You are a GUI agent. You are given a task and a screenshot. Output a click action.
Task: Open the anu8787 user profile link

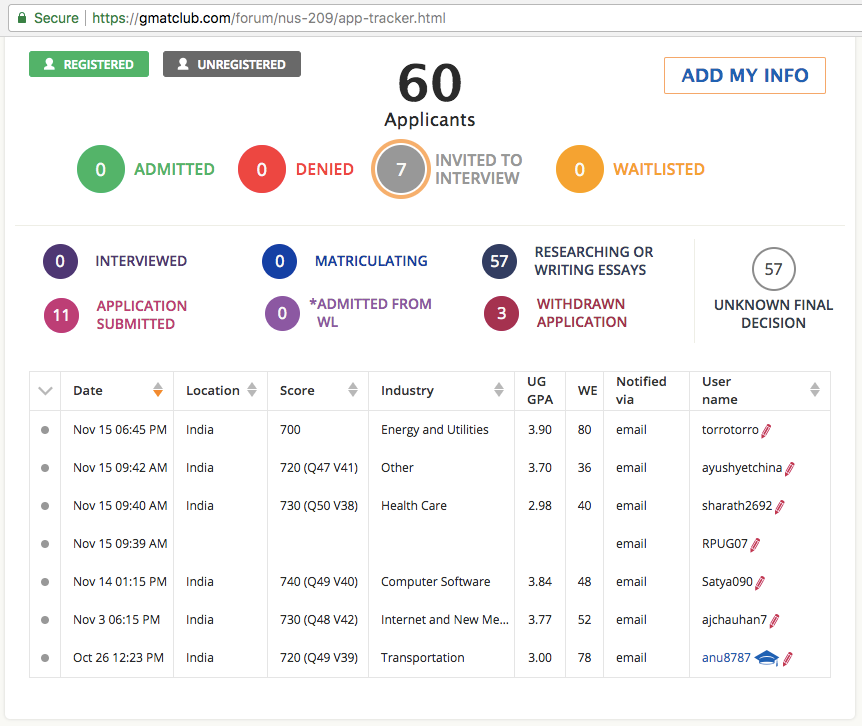tap(725, 658)
